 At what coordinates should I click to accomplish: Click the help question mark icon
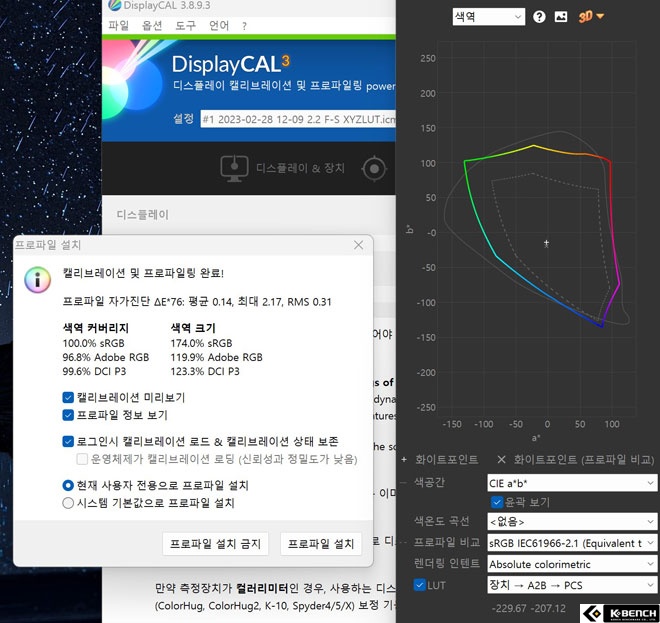point(539,17)
